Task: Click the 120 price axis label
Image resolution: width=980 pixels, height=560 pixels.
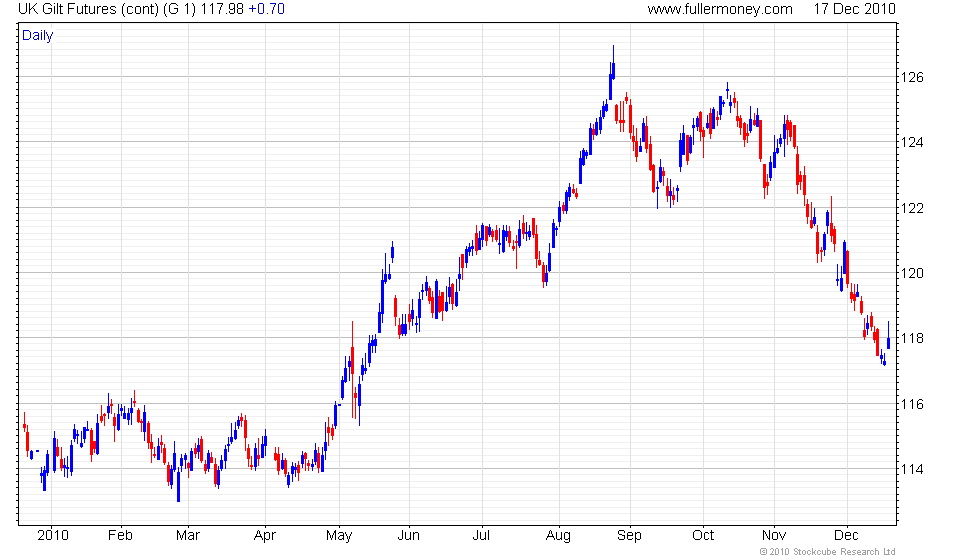Action: (x=912, y=273)
